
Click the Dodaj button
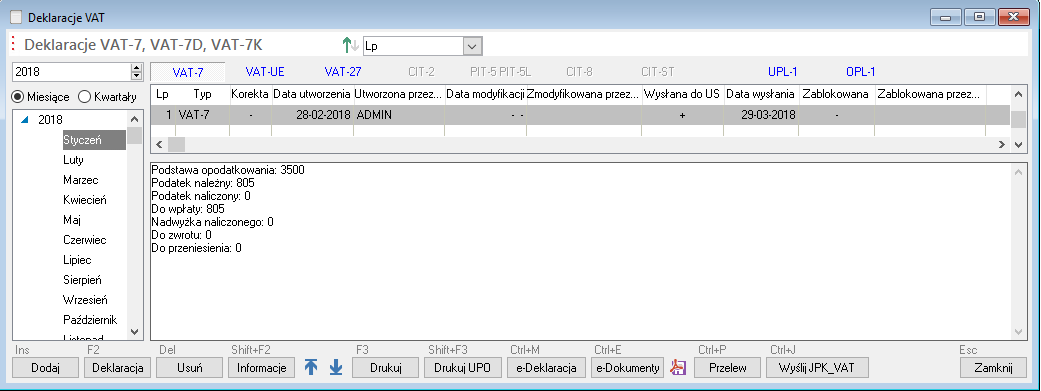coord(45,368)
